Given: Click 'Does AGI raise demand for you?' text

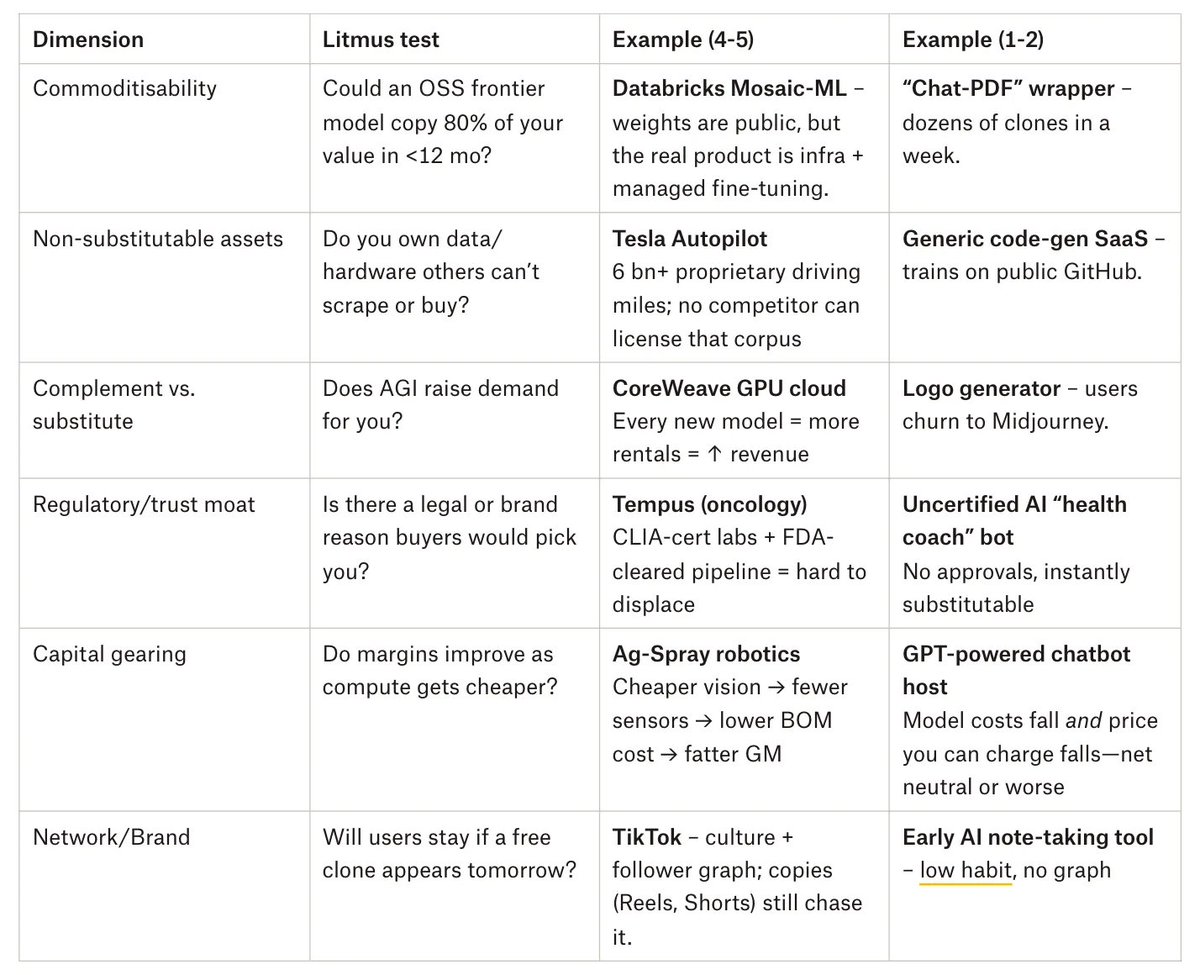Looking at the screenshot, I should click(x=440, y=404).
